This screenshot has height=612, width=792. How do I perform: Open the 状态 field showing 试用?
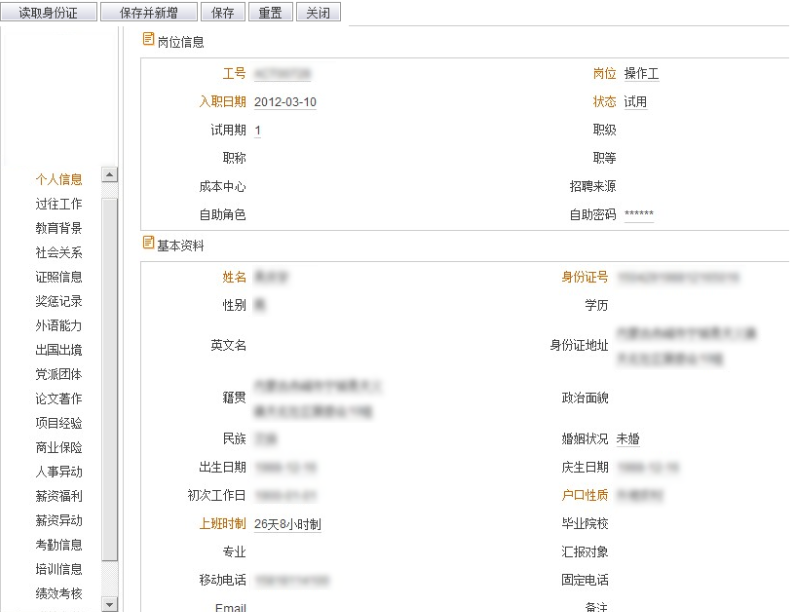[x=636, y=102]
